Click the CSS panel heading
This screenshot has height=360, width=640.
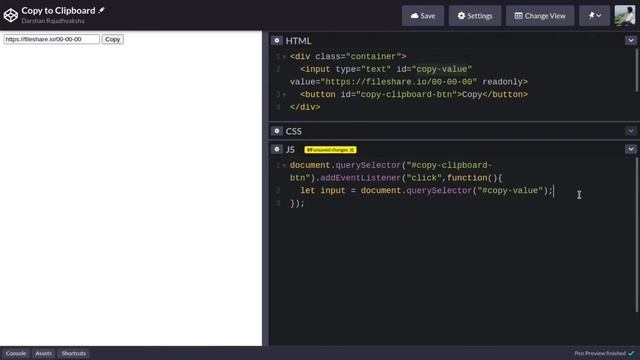[x=293, y=131]
